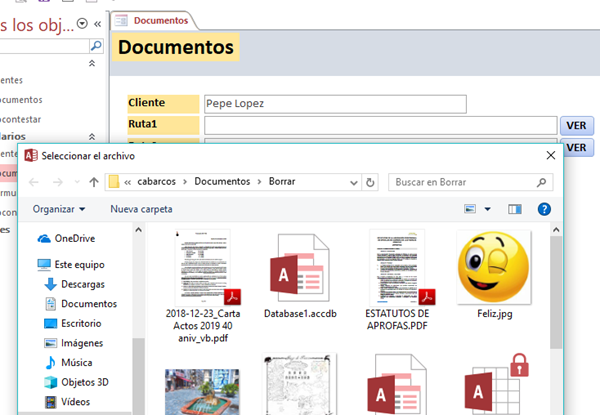
Task: Select Descargas folder in sidebar
Action: 82,284
